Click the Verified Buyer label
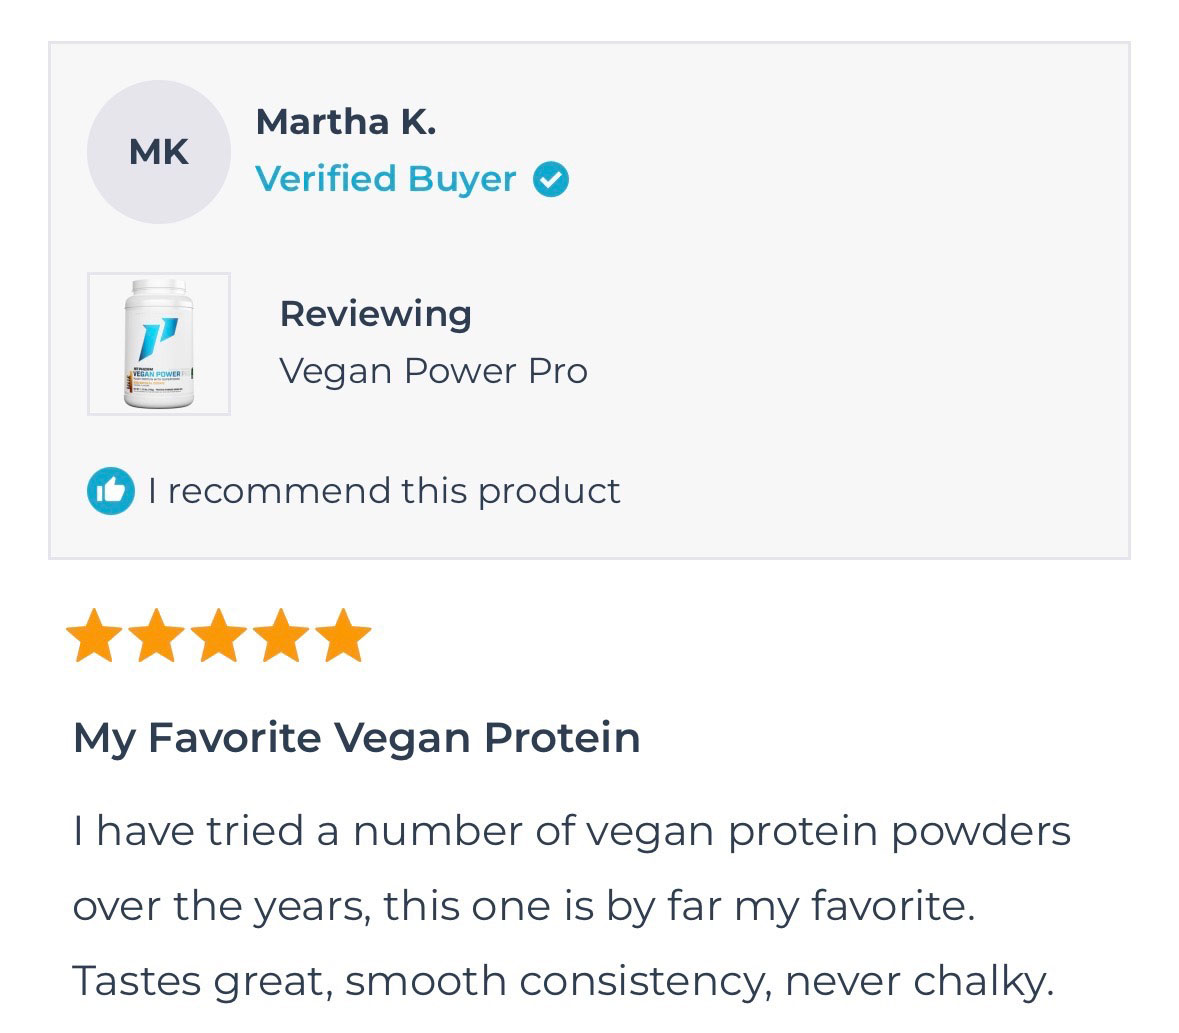The width and height of the screenshot is (1179, 1033). 386,178
